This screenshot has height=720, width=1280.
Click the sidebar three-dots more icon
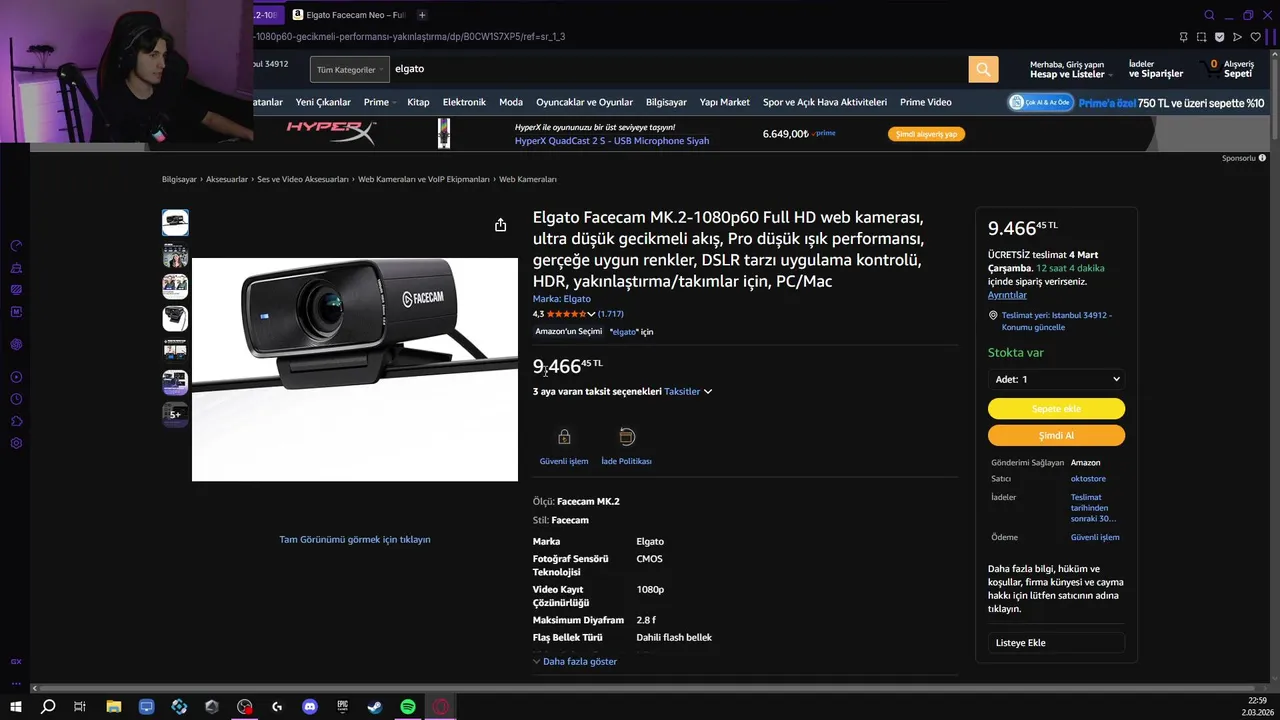pos(16,683)
